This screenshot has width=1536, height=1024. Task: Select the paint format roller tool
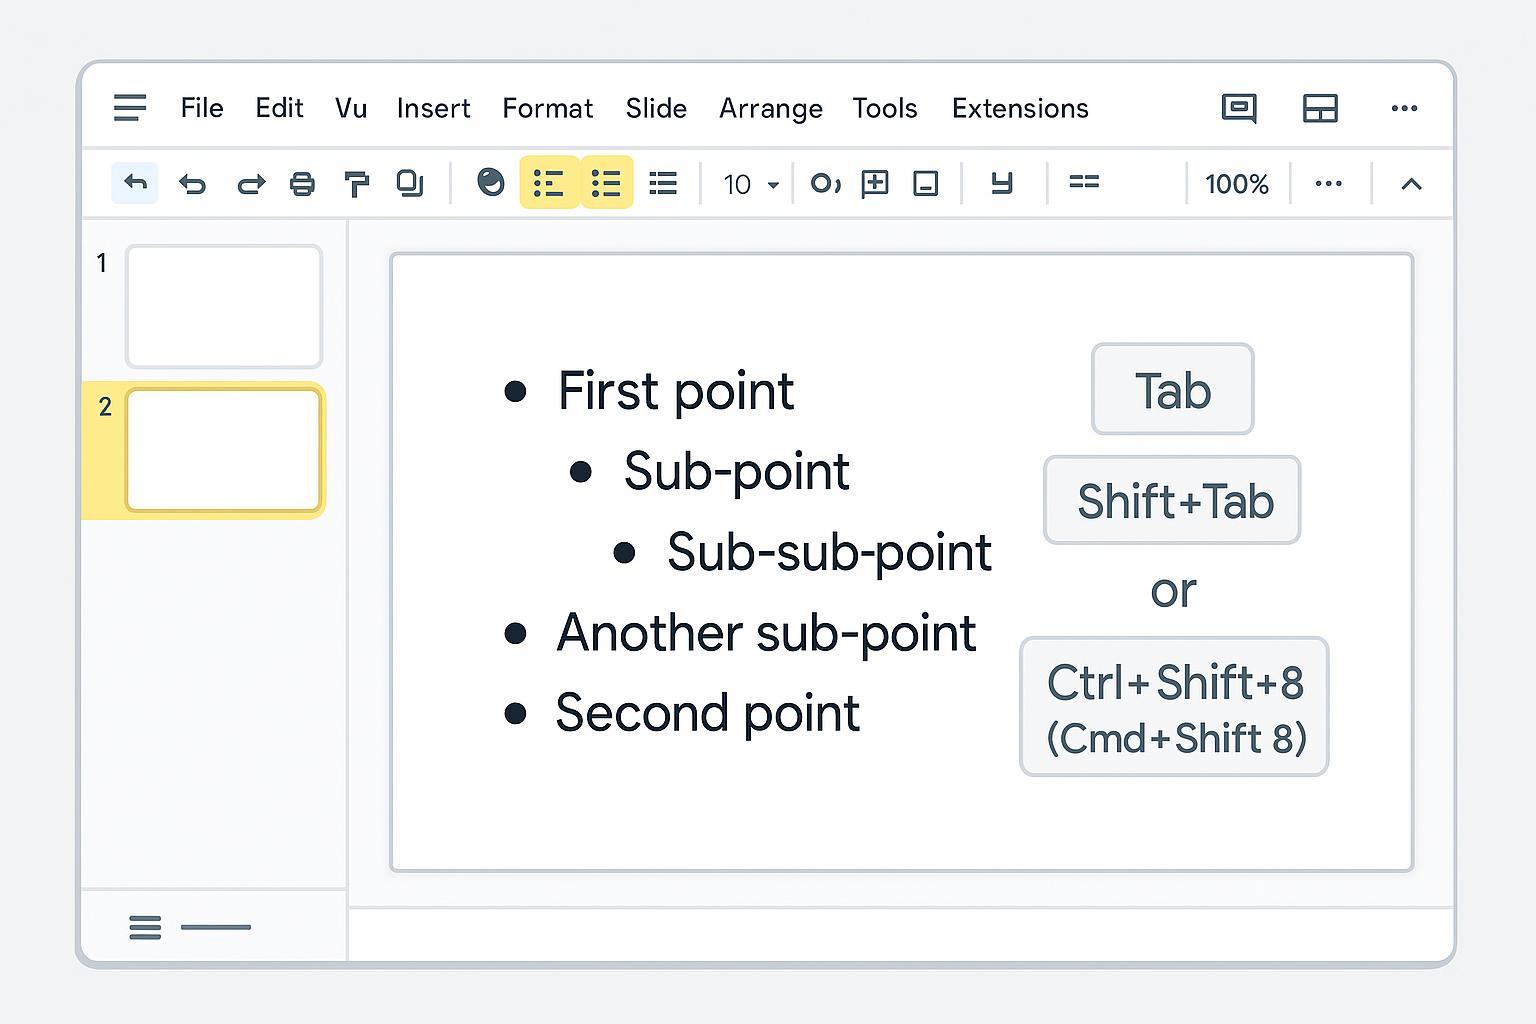coord(356,184)
